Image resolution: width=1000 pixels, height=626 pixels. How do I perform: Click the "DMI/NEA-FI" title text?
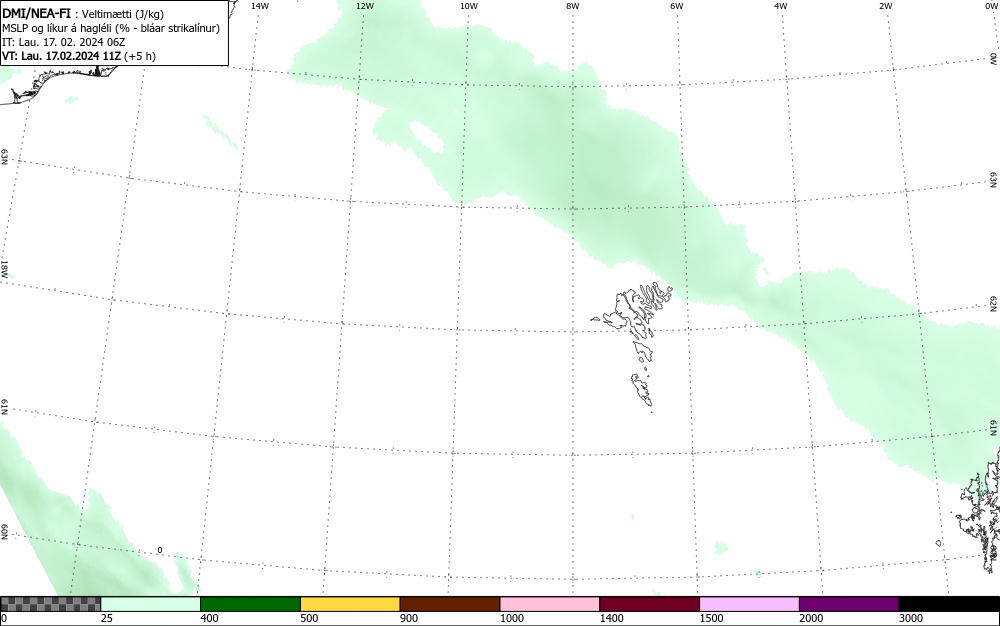[x=36, y=13]
